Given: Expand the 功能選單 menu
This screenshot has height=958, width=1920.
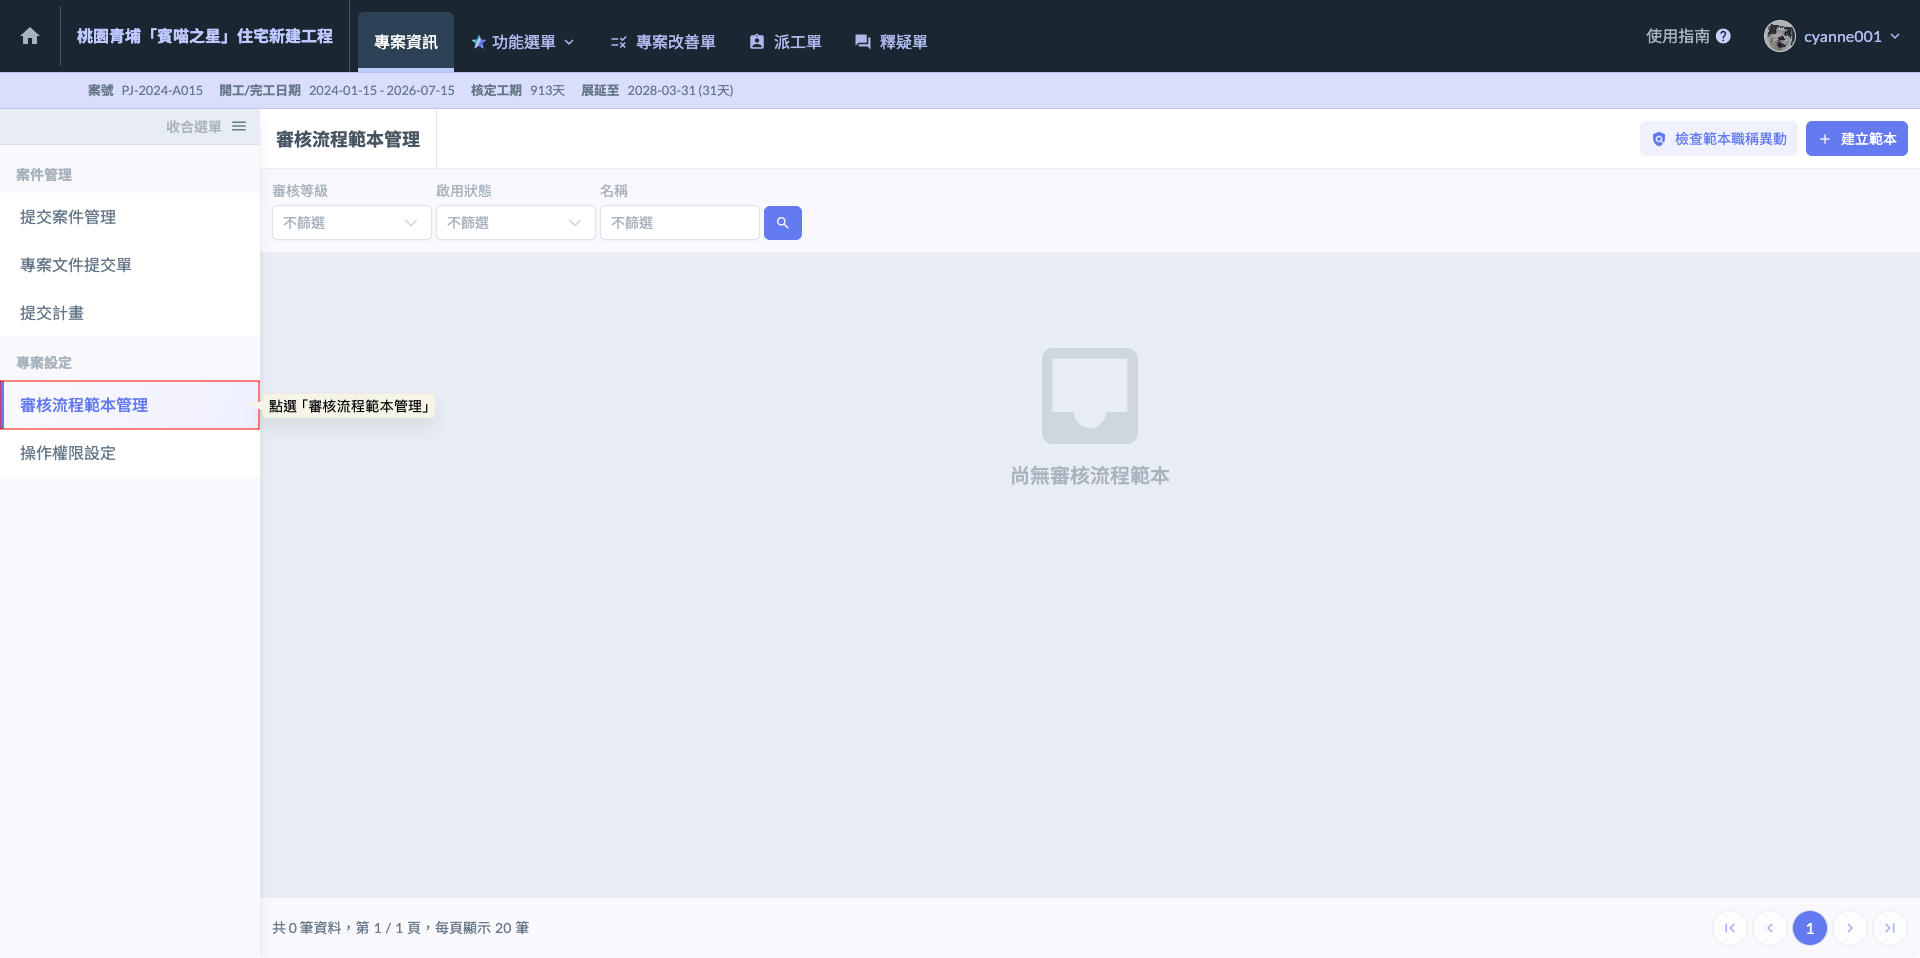Looking at the screenshot, I should (523, 42).
